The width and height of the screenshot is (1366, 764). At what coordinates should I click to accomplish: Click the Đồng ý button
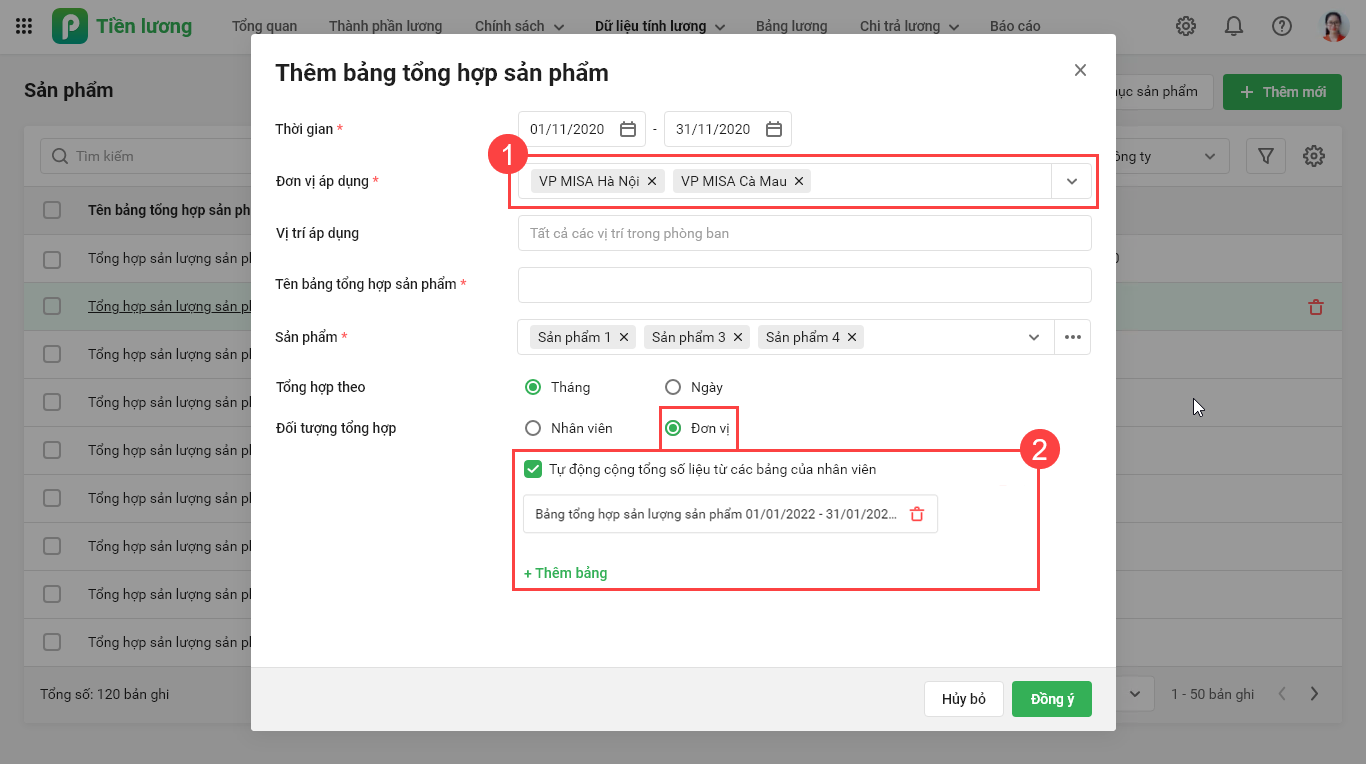(1051, 699)
